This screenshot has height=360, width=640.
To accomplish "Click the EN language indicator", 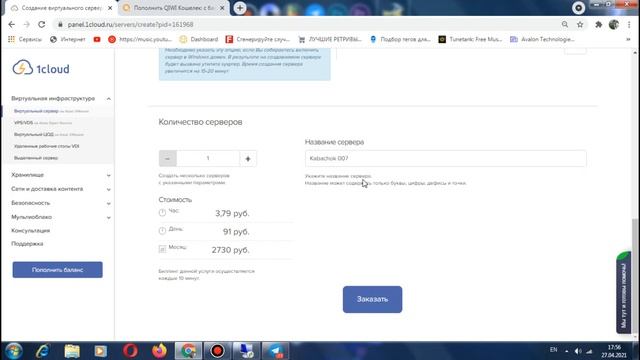I will pos(553,350).
